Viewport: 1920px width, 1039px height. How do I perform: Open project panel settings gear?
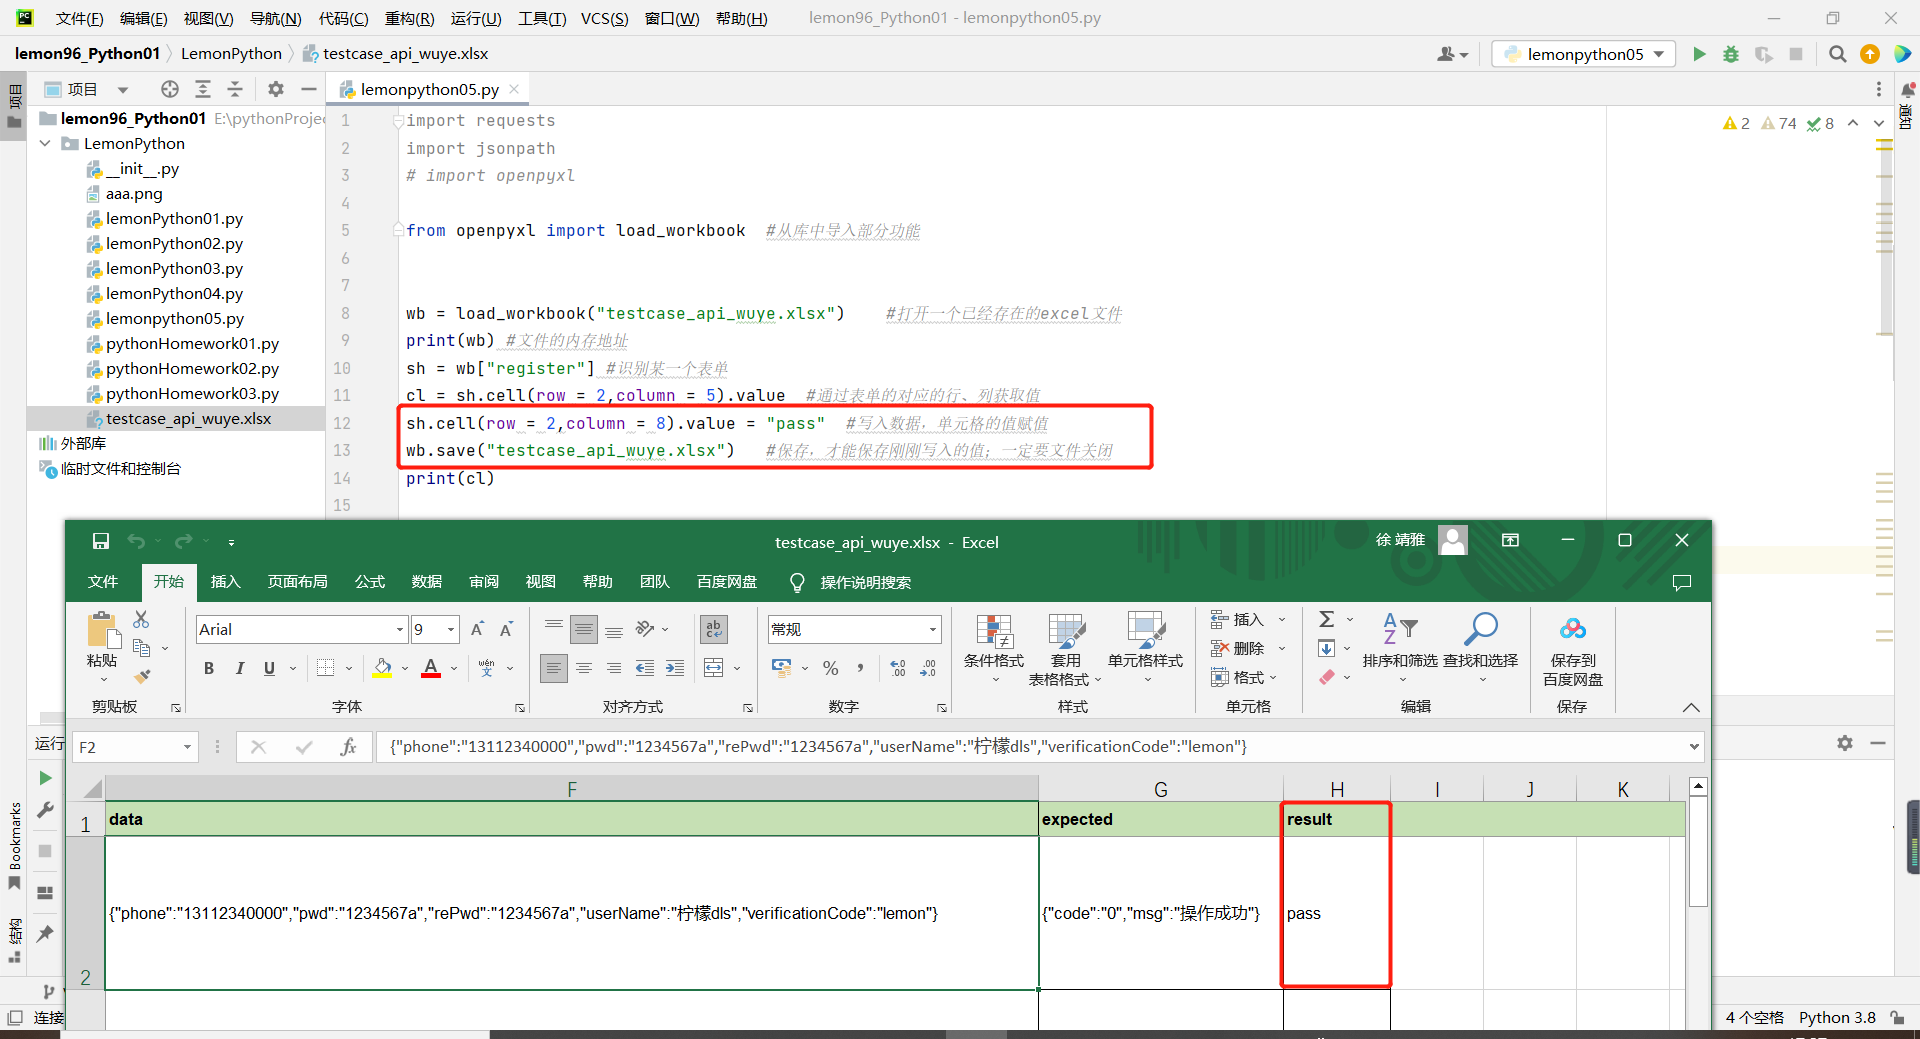(276, 89)
